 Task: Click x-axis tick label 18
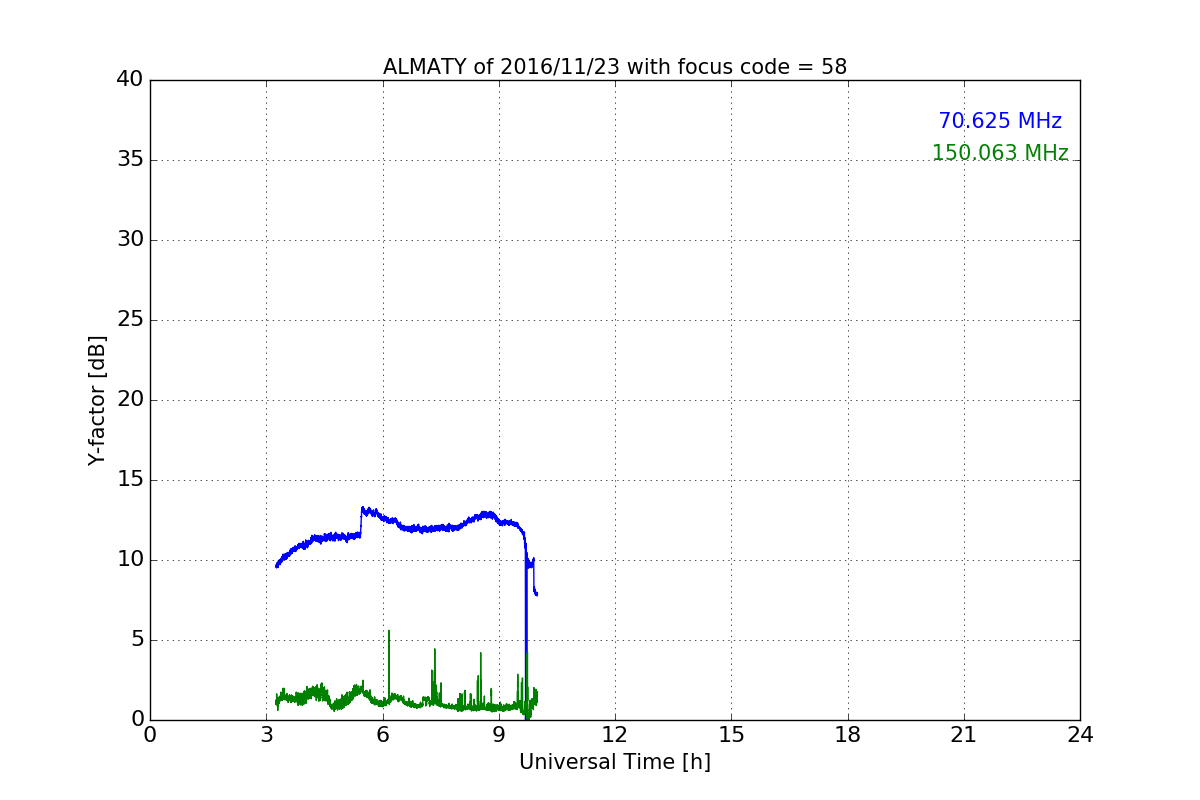tap(848, 735)
